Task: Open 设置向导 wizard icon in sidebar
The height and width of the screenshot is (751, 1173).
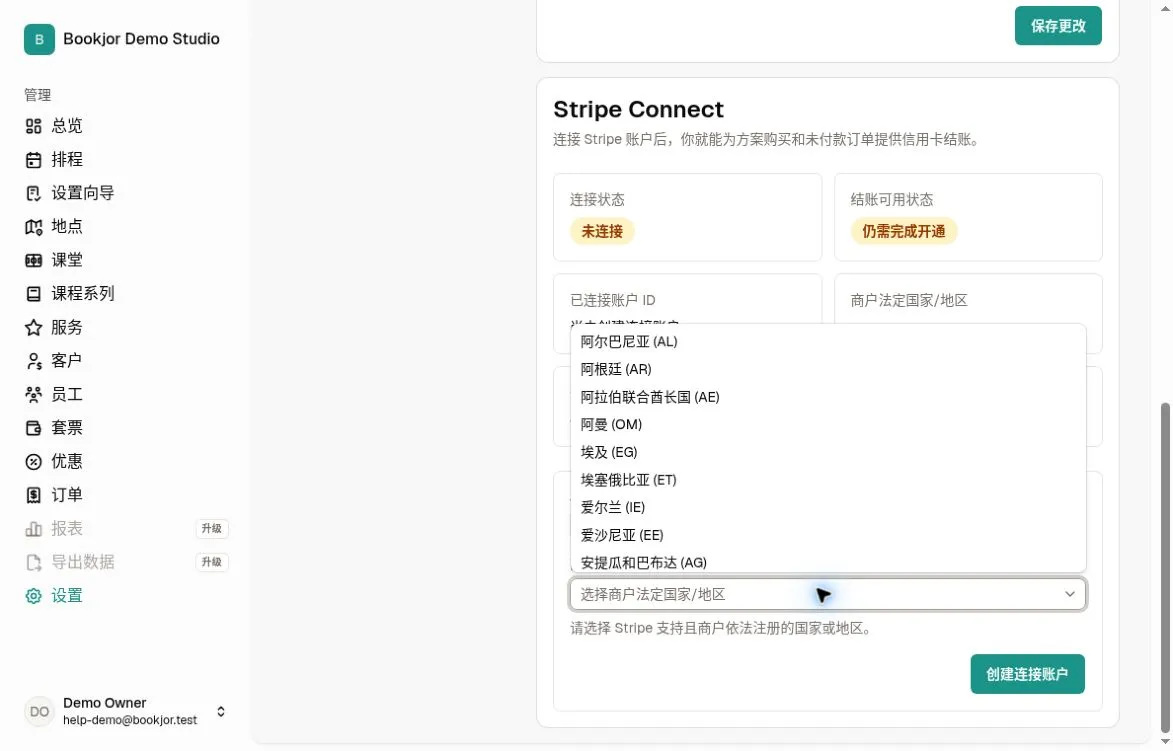Action: click(33, 194)
